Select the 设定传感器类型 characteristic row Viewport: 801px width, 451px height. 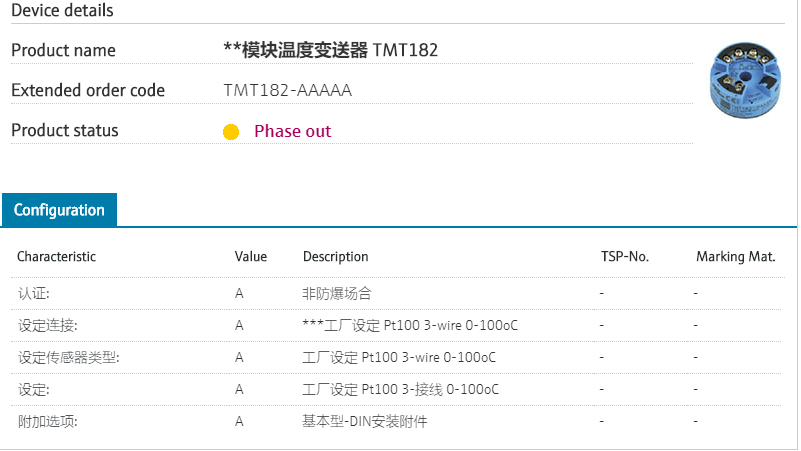(x=68, y=358)
